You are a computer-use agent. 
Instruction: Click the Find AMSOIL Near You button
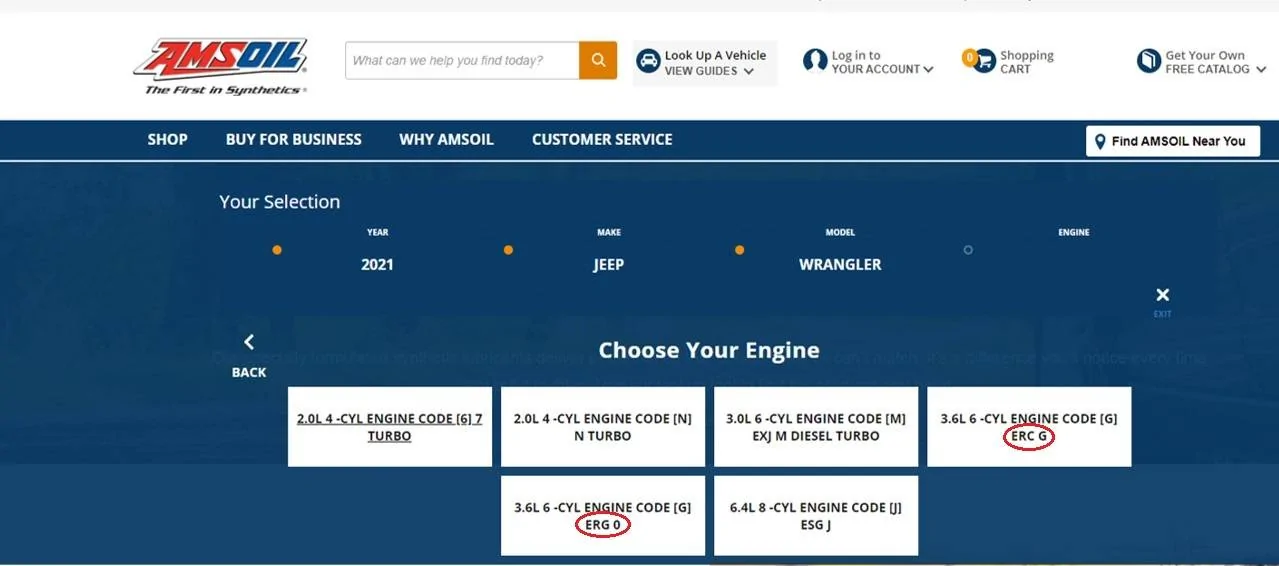[x=1173, y=141]
